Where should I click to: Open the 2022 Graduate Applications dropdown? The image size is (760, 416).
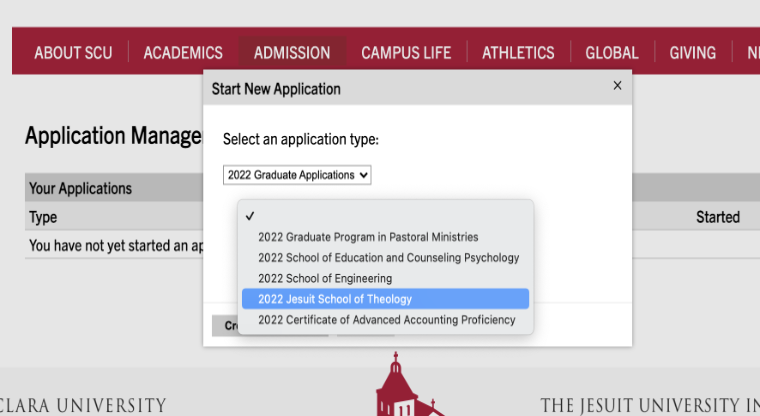pos(297,175)
